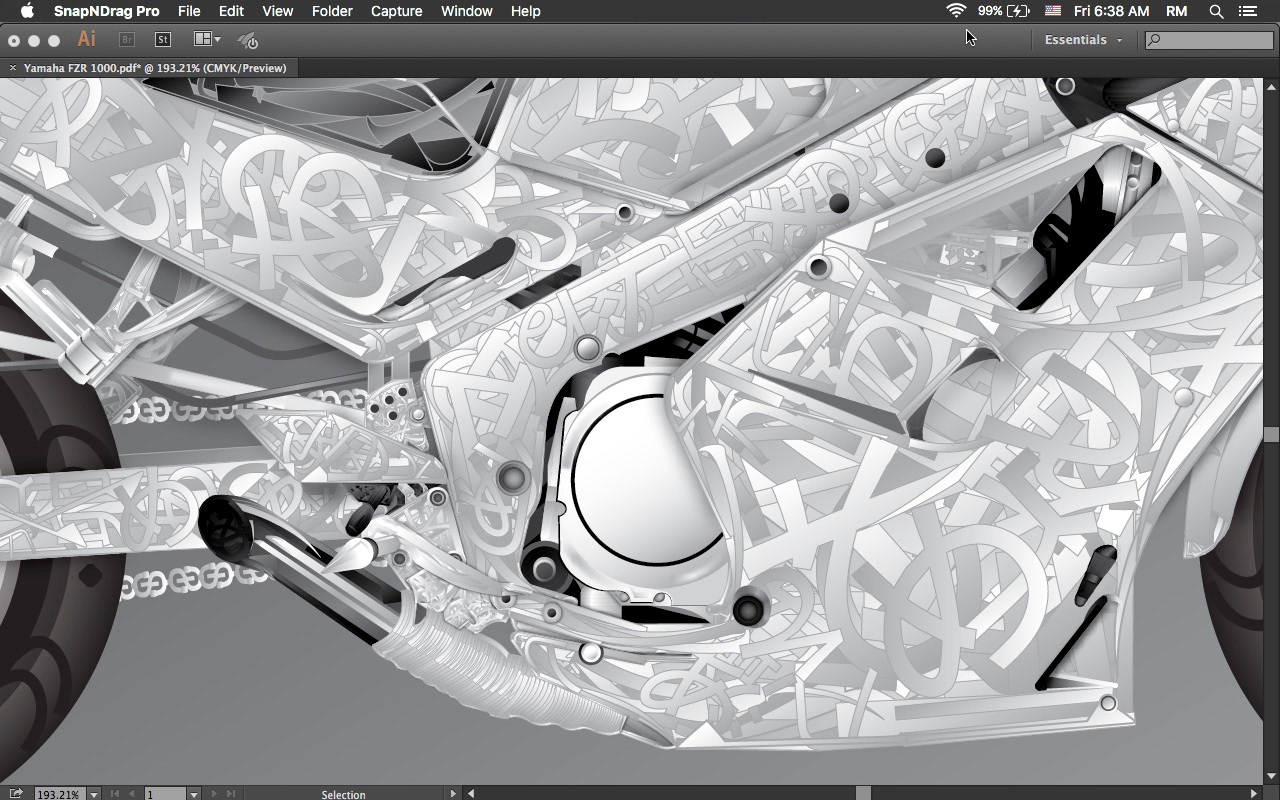
Task: Open the Essentials workspace switcher
Action: 1083,40
